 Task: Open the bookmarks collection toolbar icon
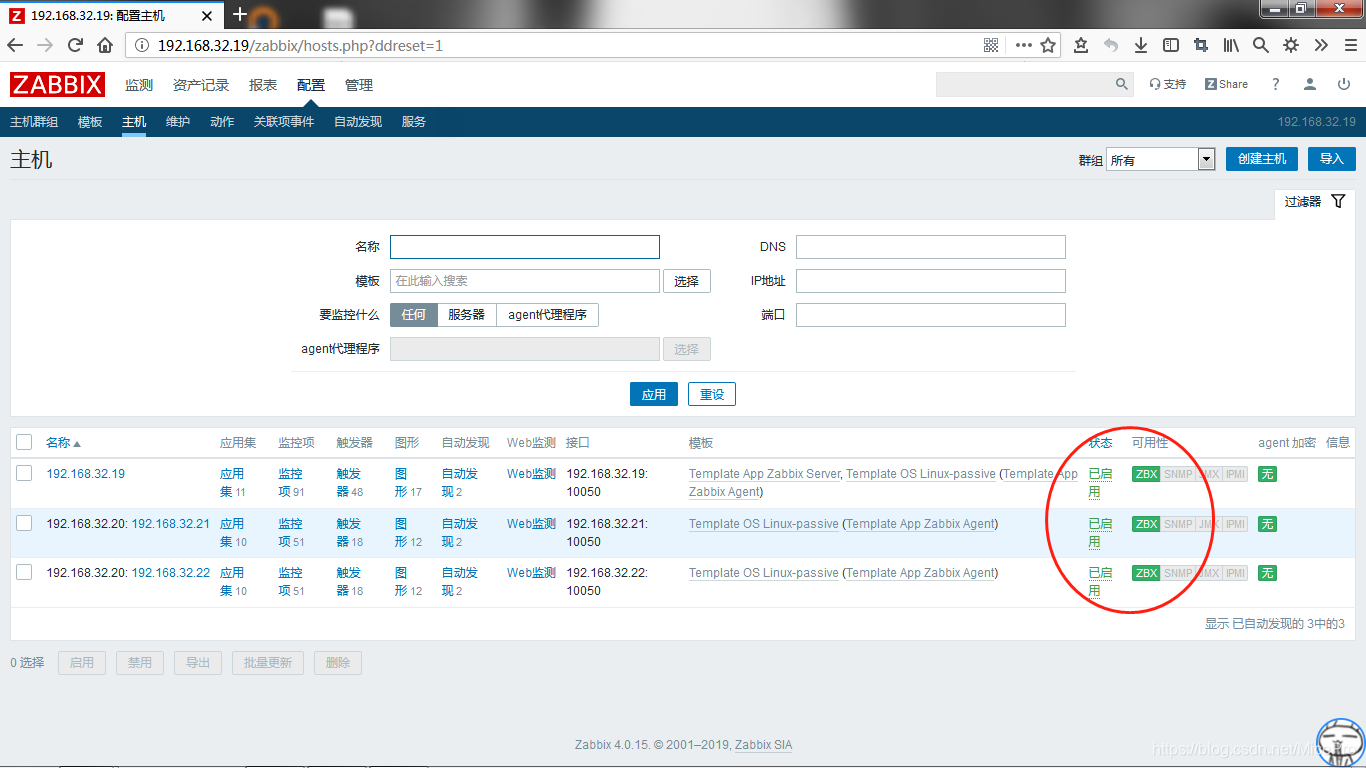pos(1081,45)
